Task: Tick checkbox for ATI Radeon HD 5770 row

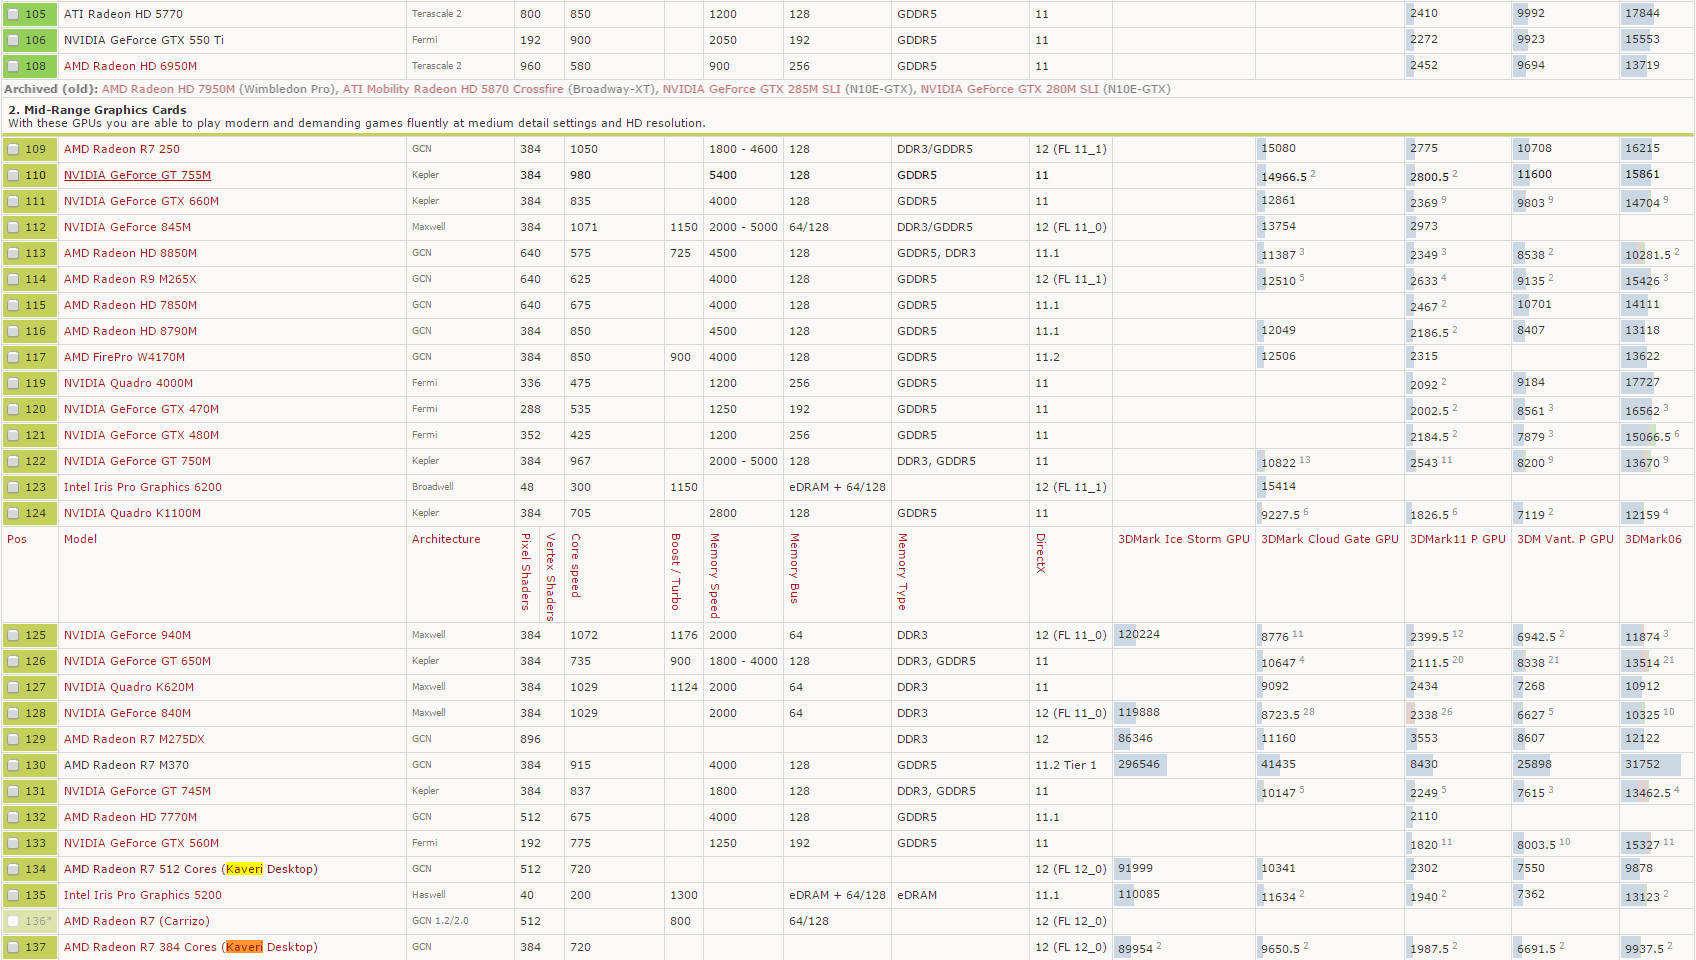Action: pos(13,14)
